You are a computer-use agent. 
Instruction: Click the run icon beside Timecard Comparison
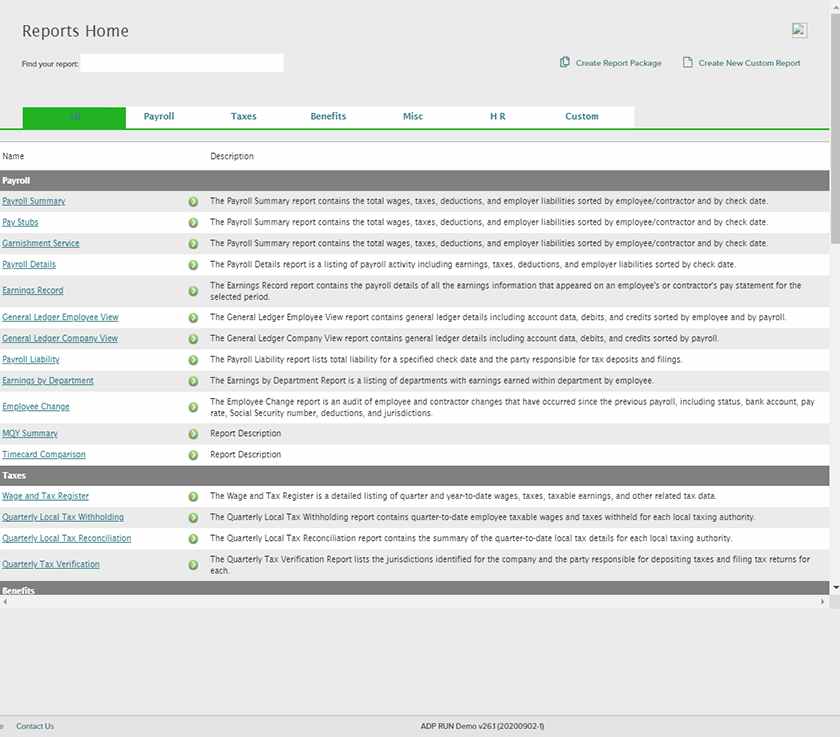tap(193, 454)
